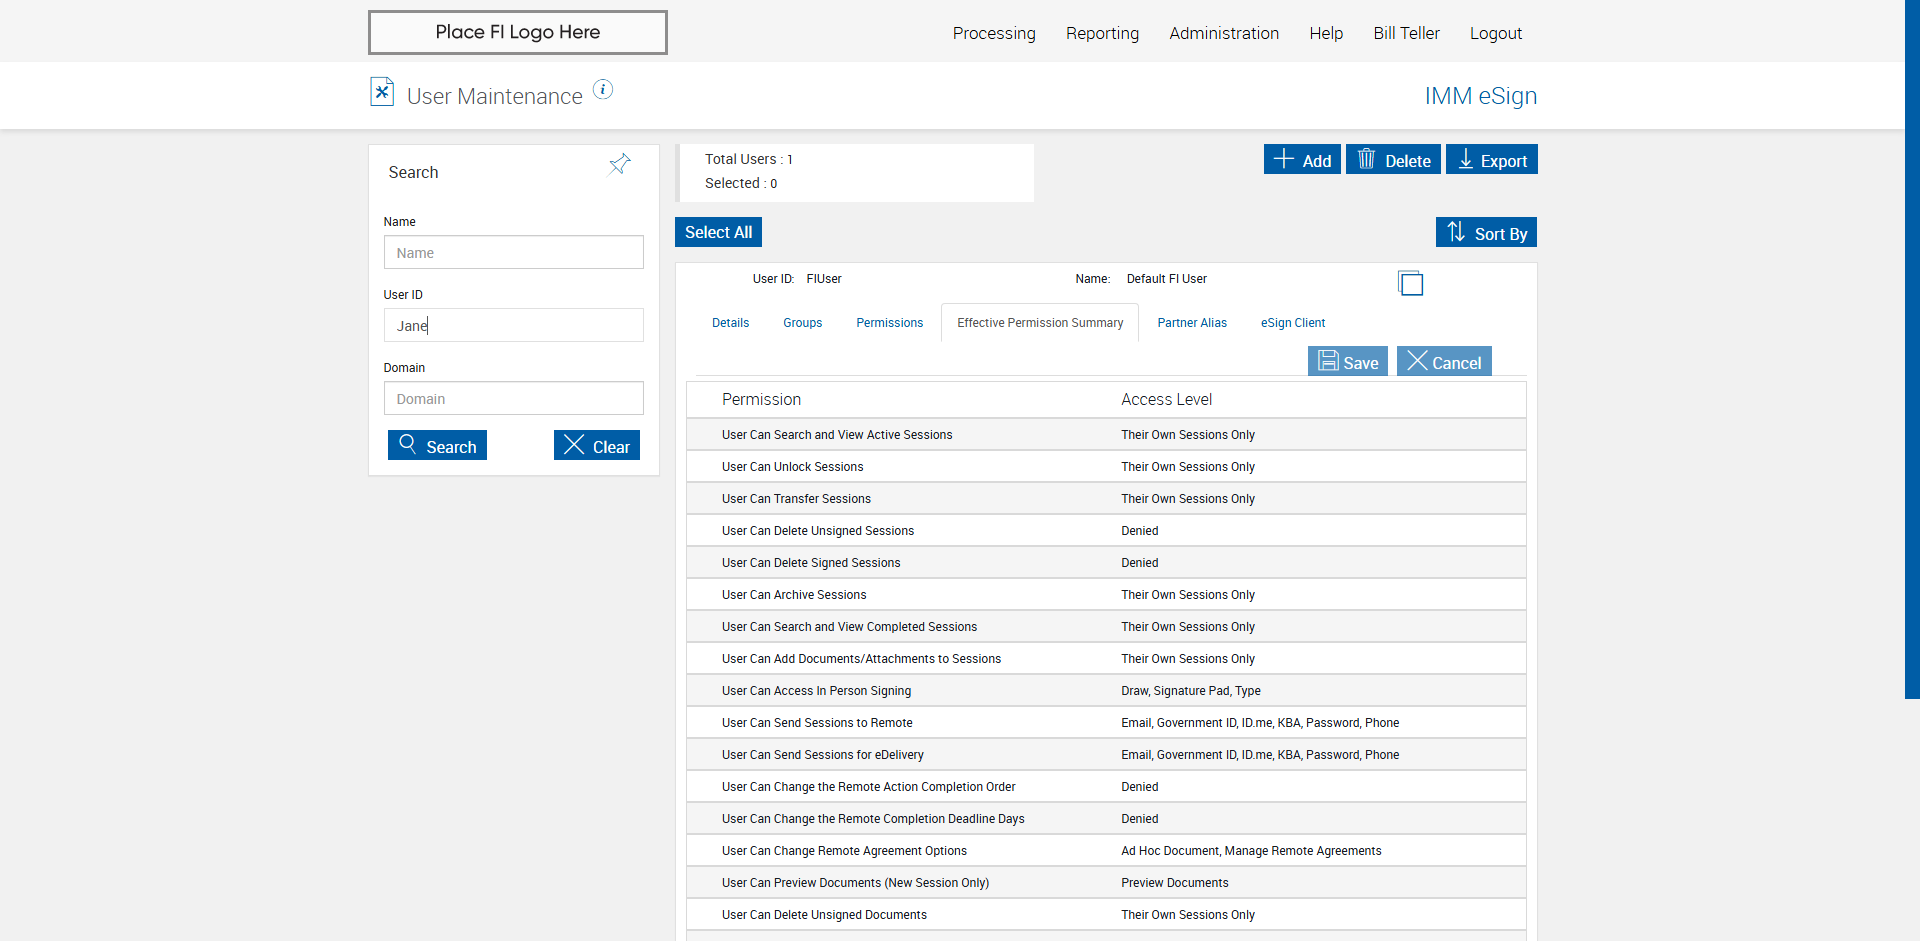This screenshot has height=941, width=1920.
Task: Click the Access Level column header
Action: coord(1166,399)
